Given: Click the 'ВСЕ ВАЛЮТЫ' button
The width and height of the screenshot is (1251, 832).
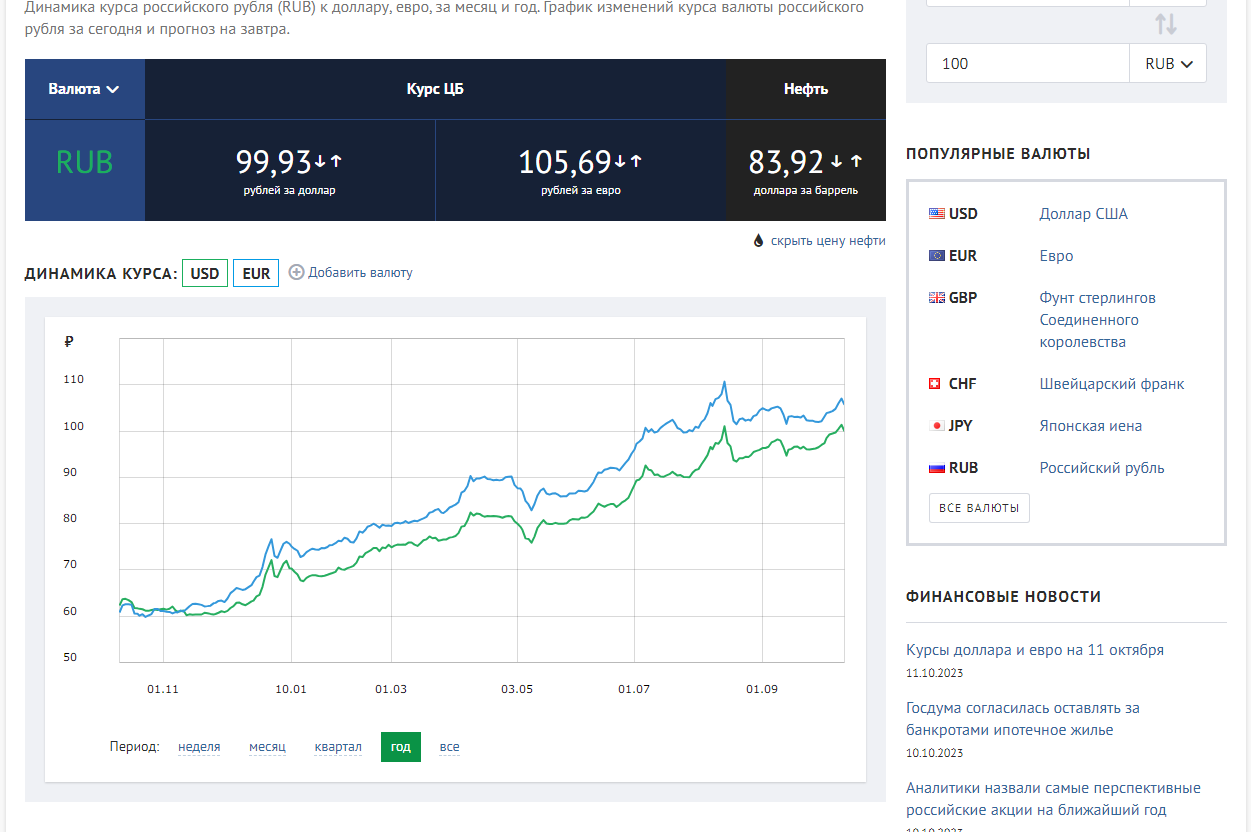Looking at the screenshot, I should 979,508.
